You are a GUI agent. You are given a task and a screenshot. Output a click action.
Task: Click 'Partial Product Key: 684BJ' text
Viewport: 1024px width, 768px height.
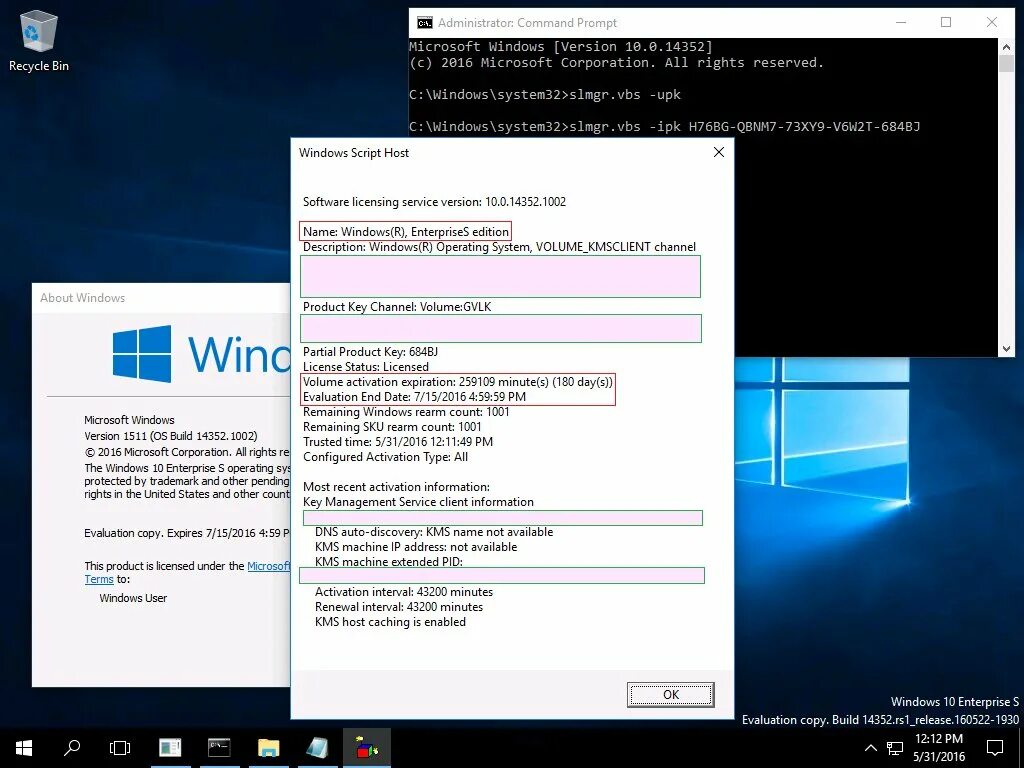tap(370, 352)
